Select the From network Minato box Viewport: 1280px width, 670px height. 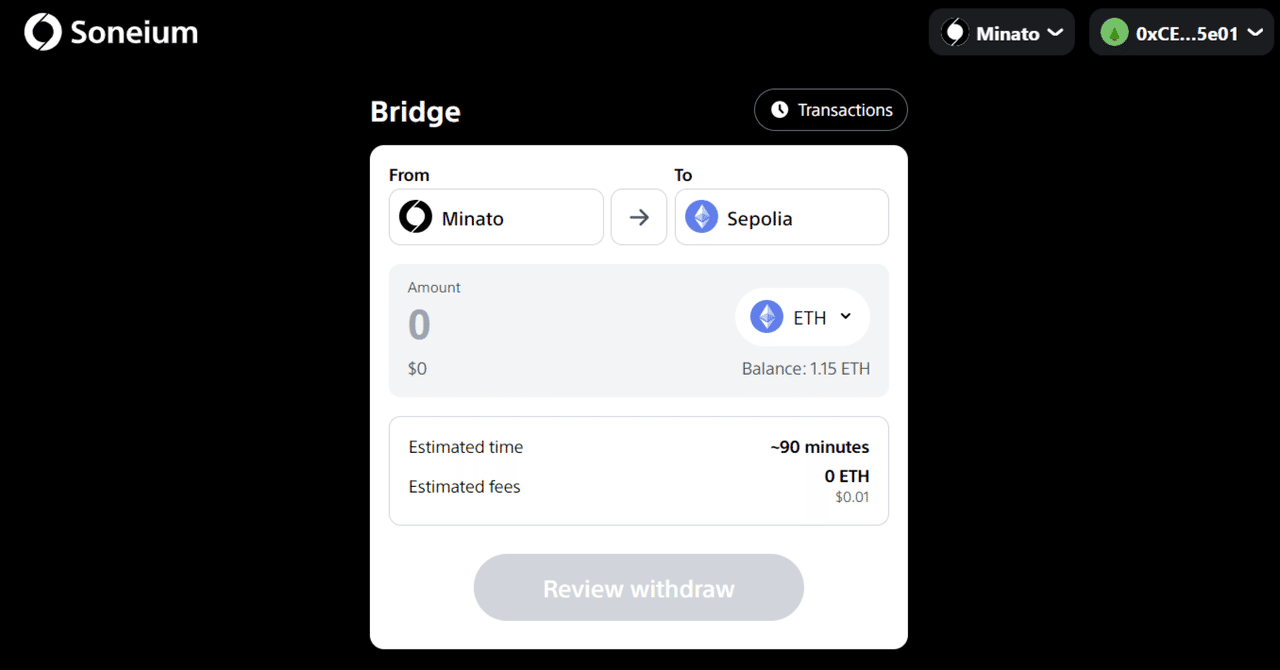(x=496, y=217)
